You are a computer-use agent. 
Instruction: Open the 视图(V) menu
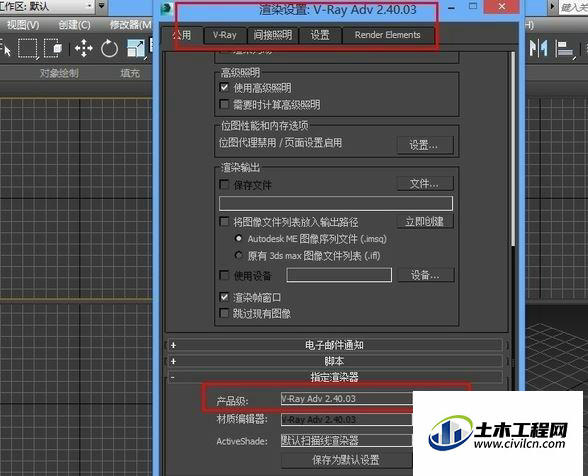[23, 25]
